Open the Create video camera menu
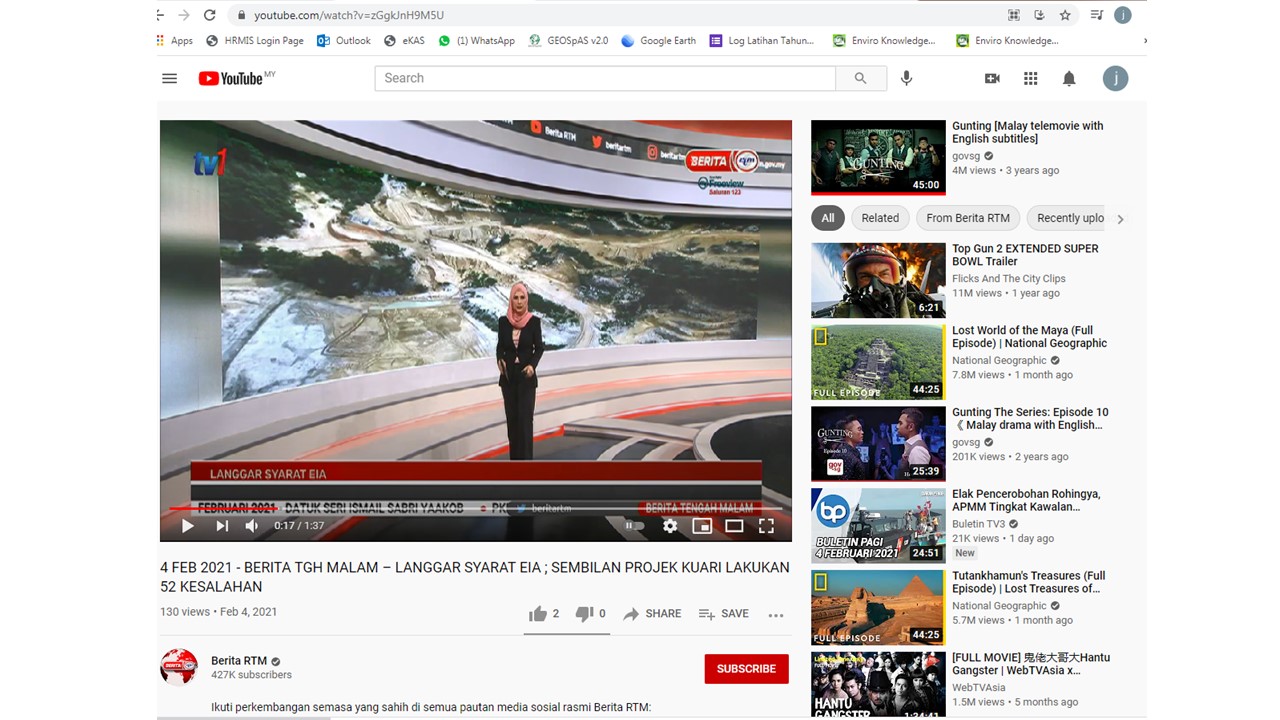Viewport: 1280px width, 720px height. pyautogui.click(x=992, y=79)
